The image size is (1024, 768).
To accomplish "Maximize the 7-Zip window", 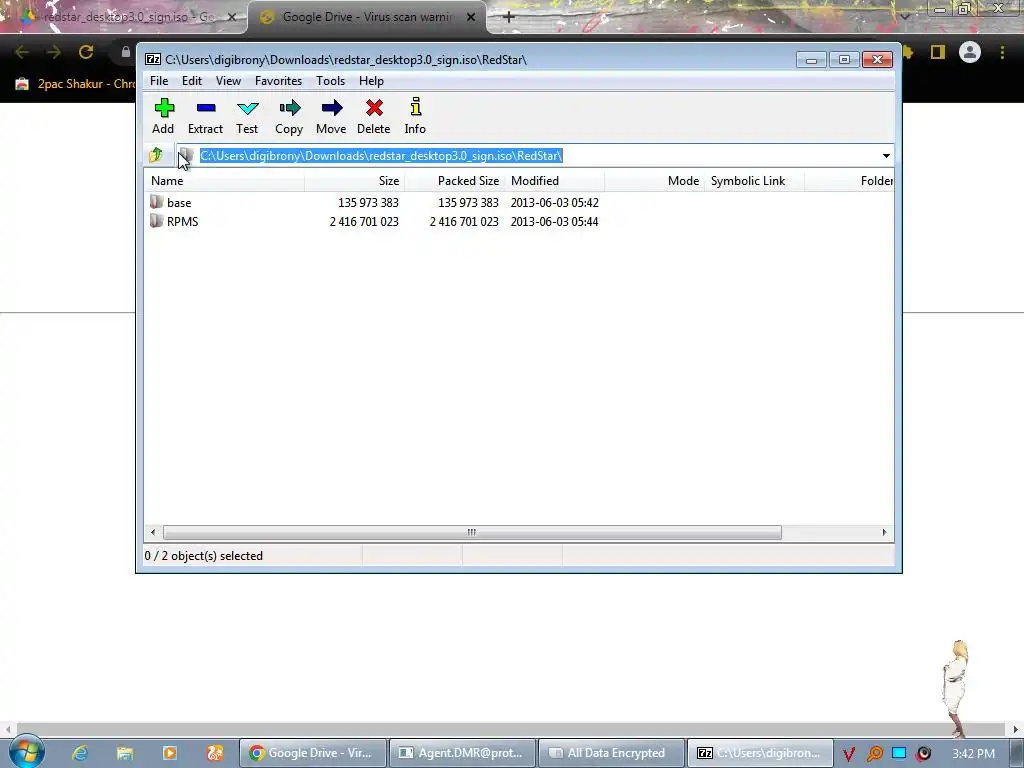I will [844, 59].
